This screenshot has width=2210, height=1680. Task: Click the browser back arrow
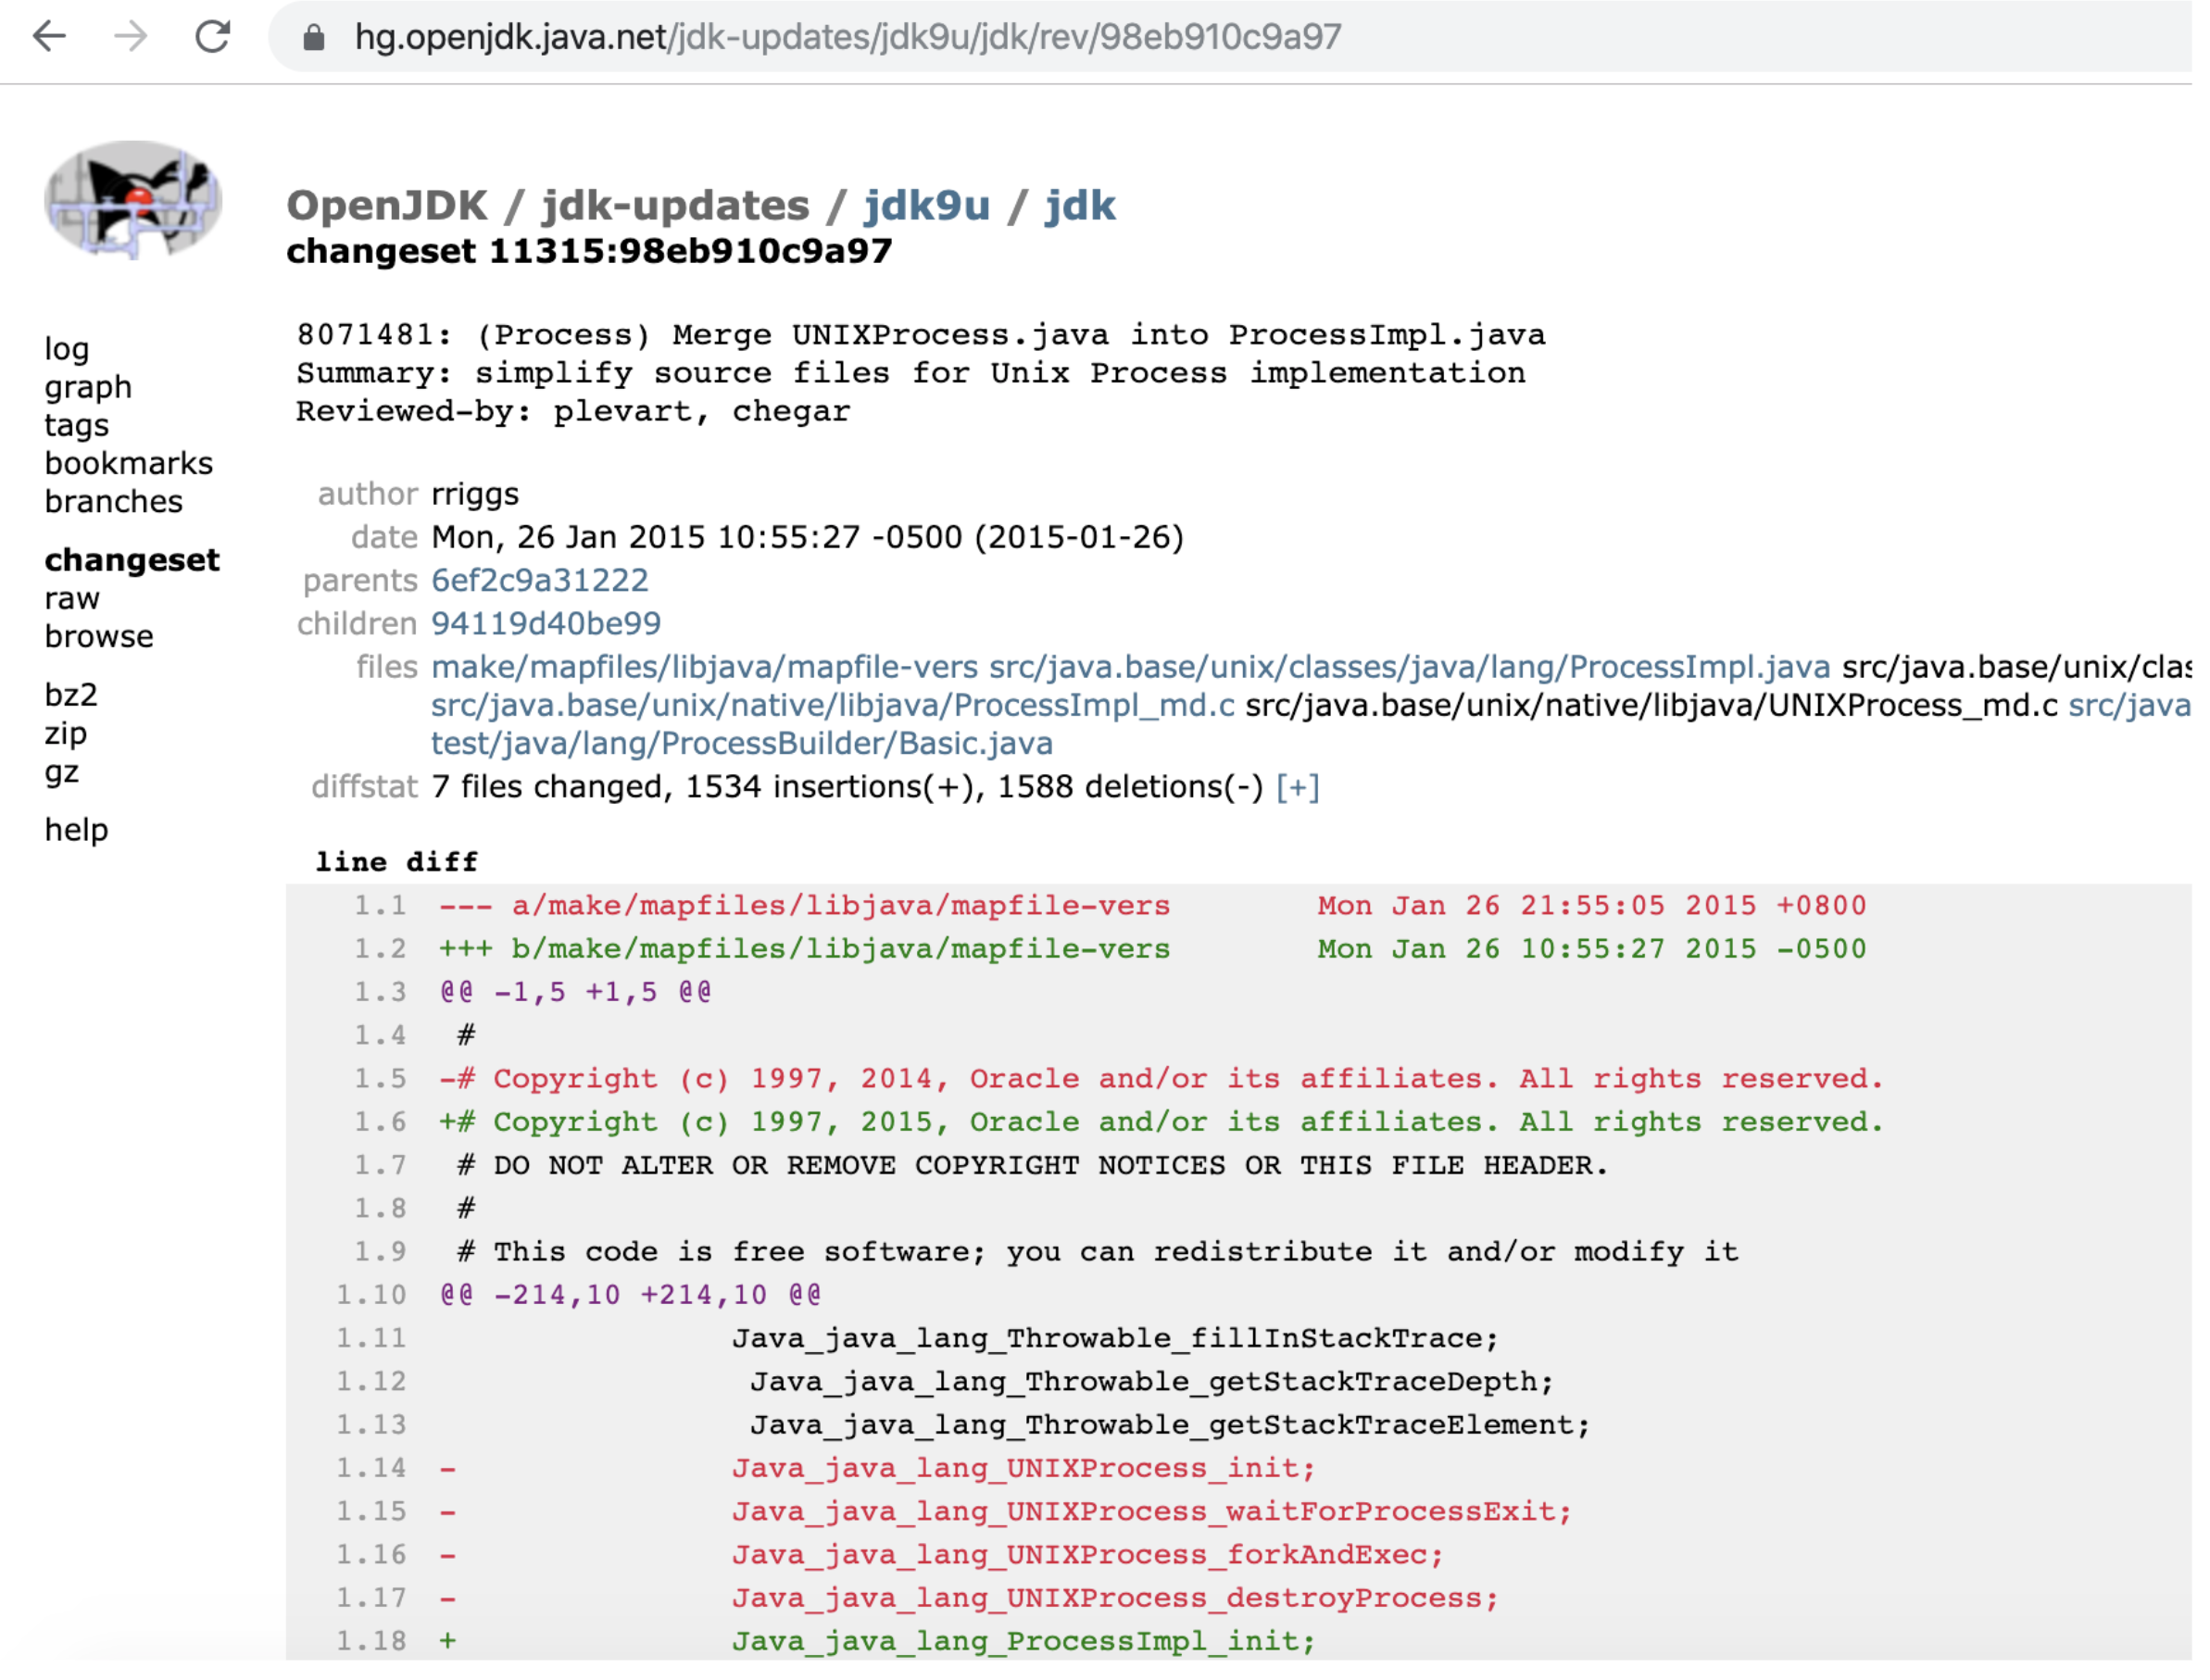(49, 37)
